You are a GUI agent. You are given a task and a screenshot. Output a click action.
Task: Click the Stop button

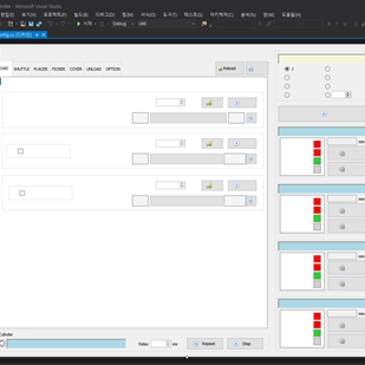coord(245,344)
